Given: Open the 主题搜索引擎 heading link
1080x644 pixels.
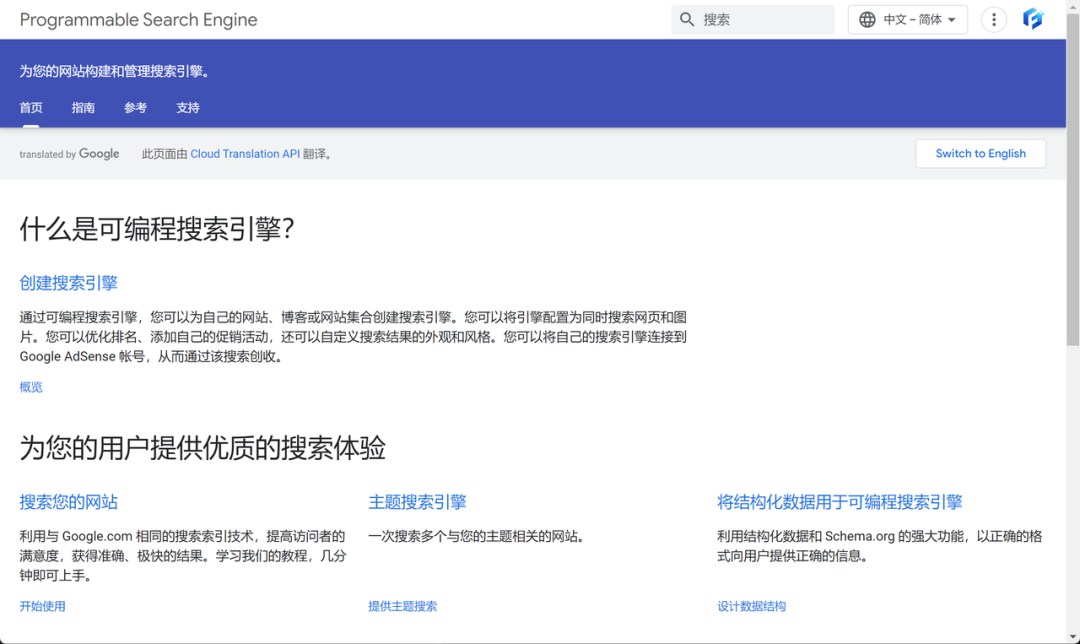Looking at the screenshot, I should point(417,501).
